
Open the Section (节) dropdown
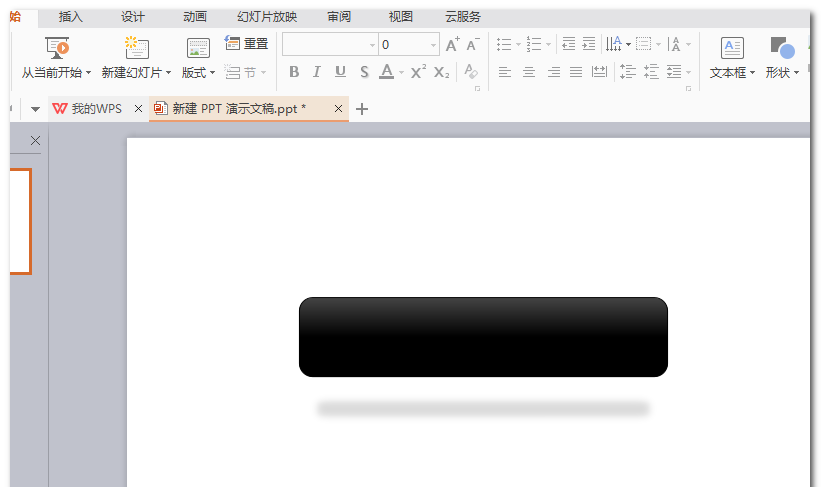tap(245, 72)
